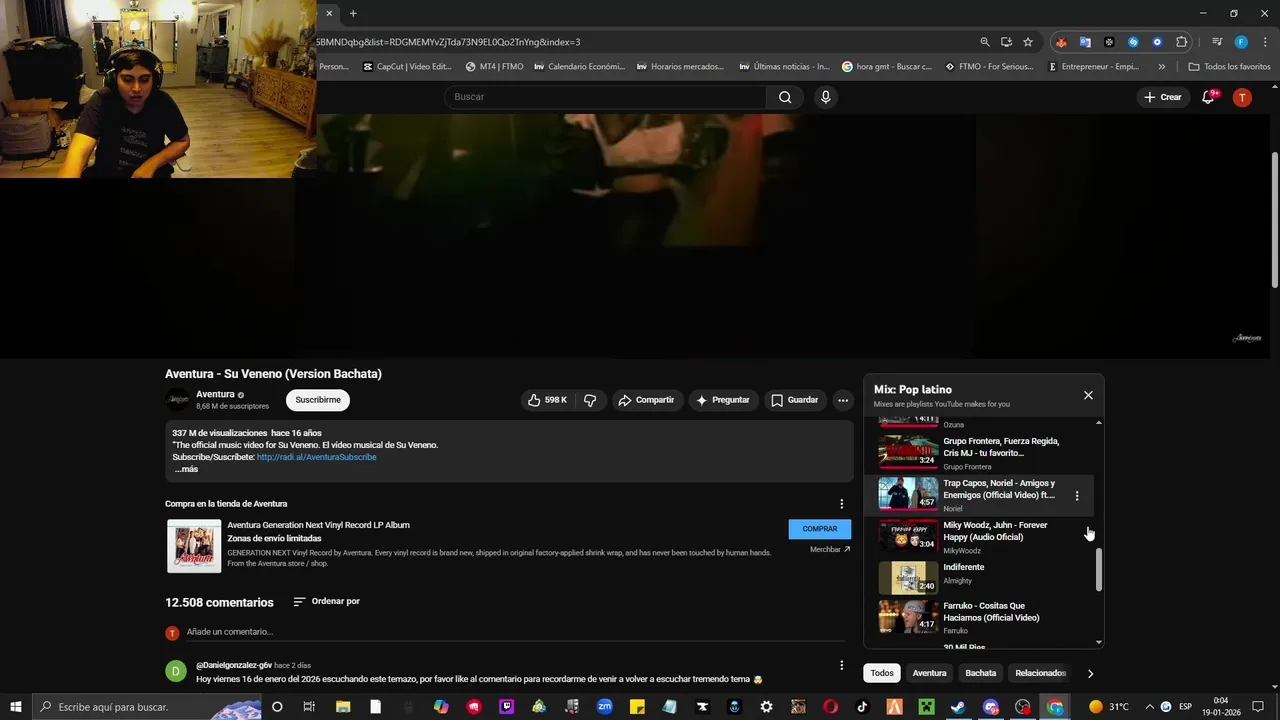Click install app icon in address bar
1280x720 pixels.
[1006, 42]
